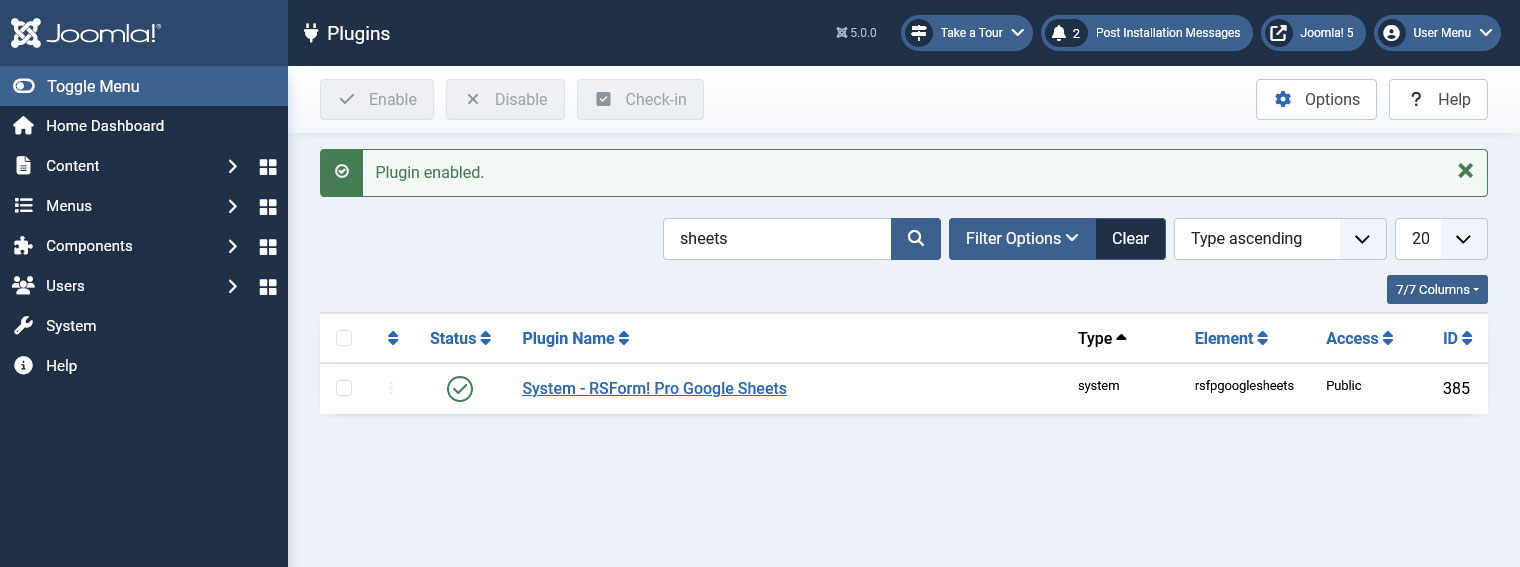Dismiss the Plugin enabled alert
Screen dimensions: 1520x567
(x=1465, y=171)
